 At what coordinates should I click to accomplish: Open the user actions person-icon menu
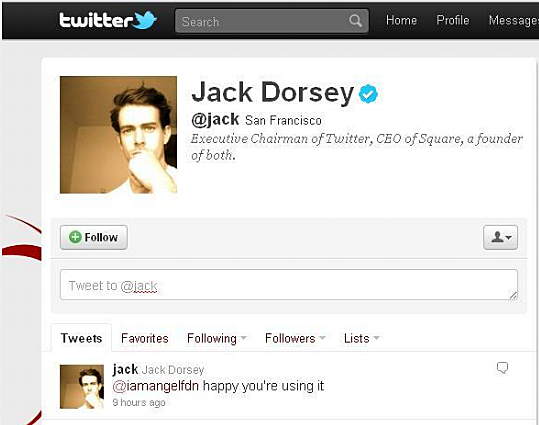coord(500,237)
